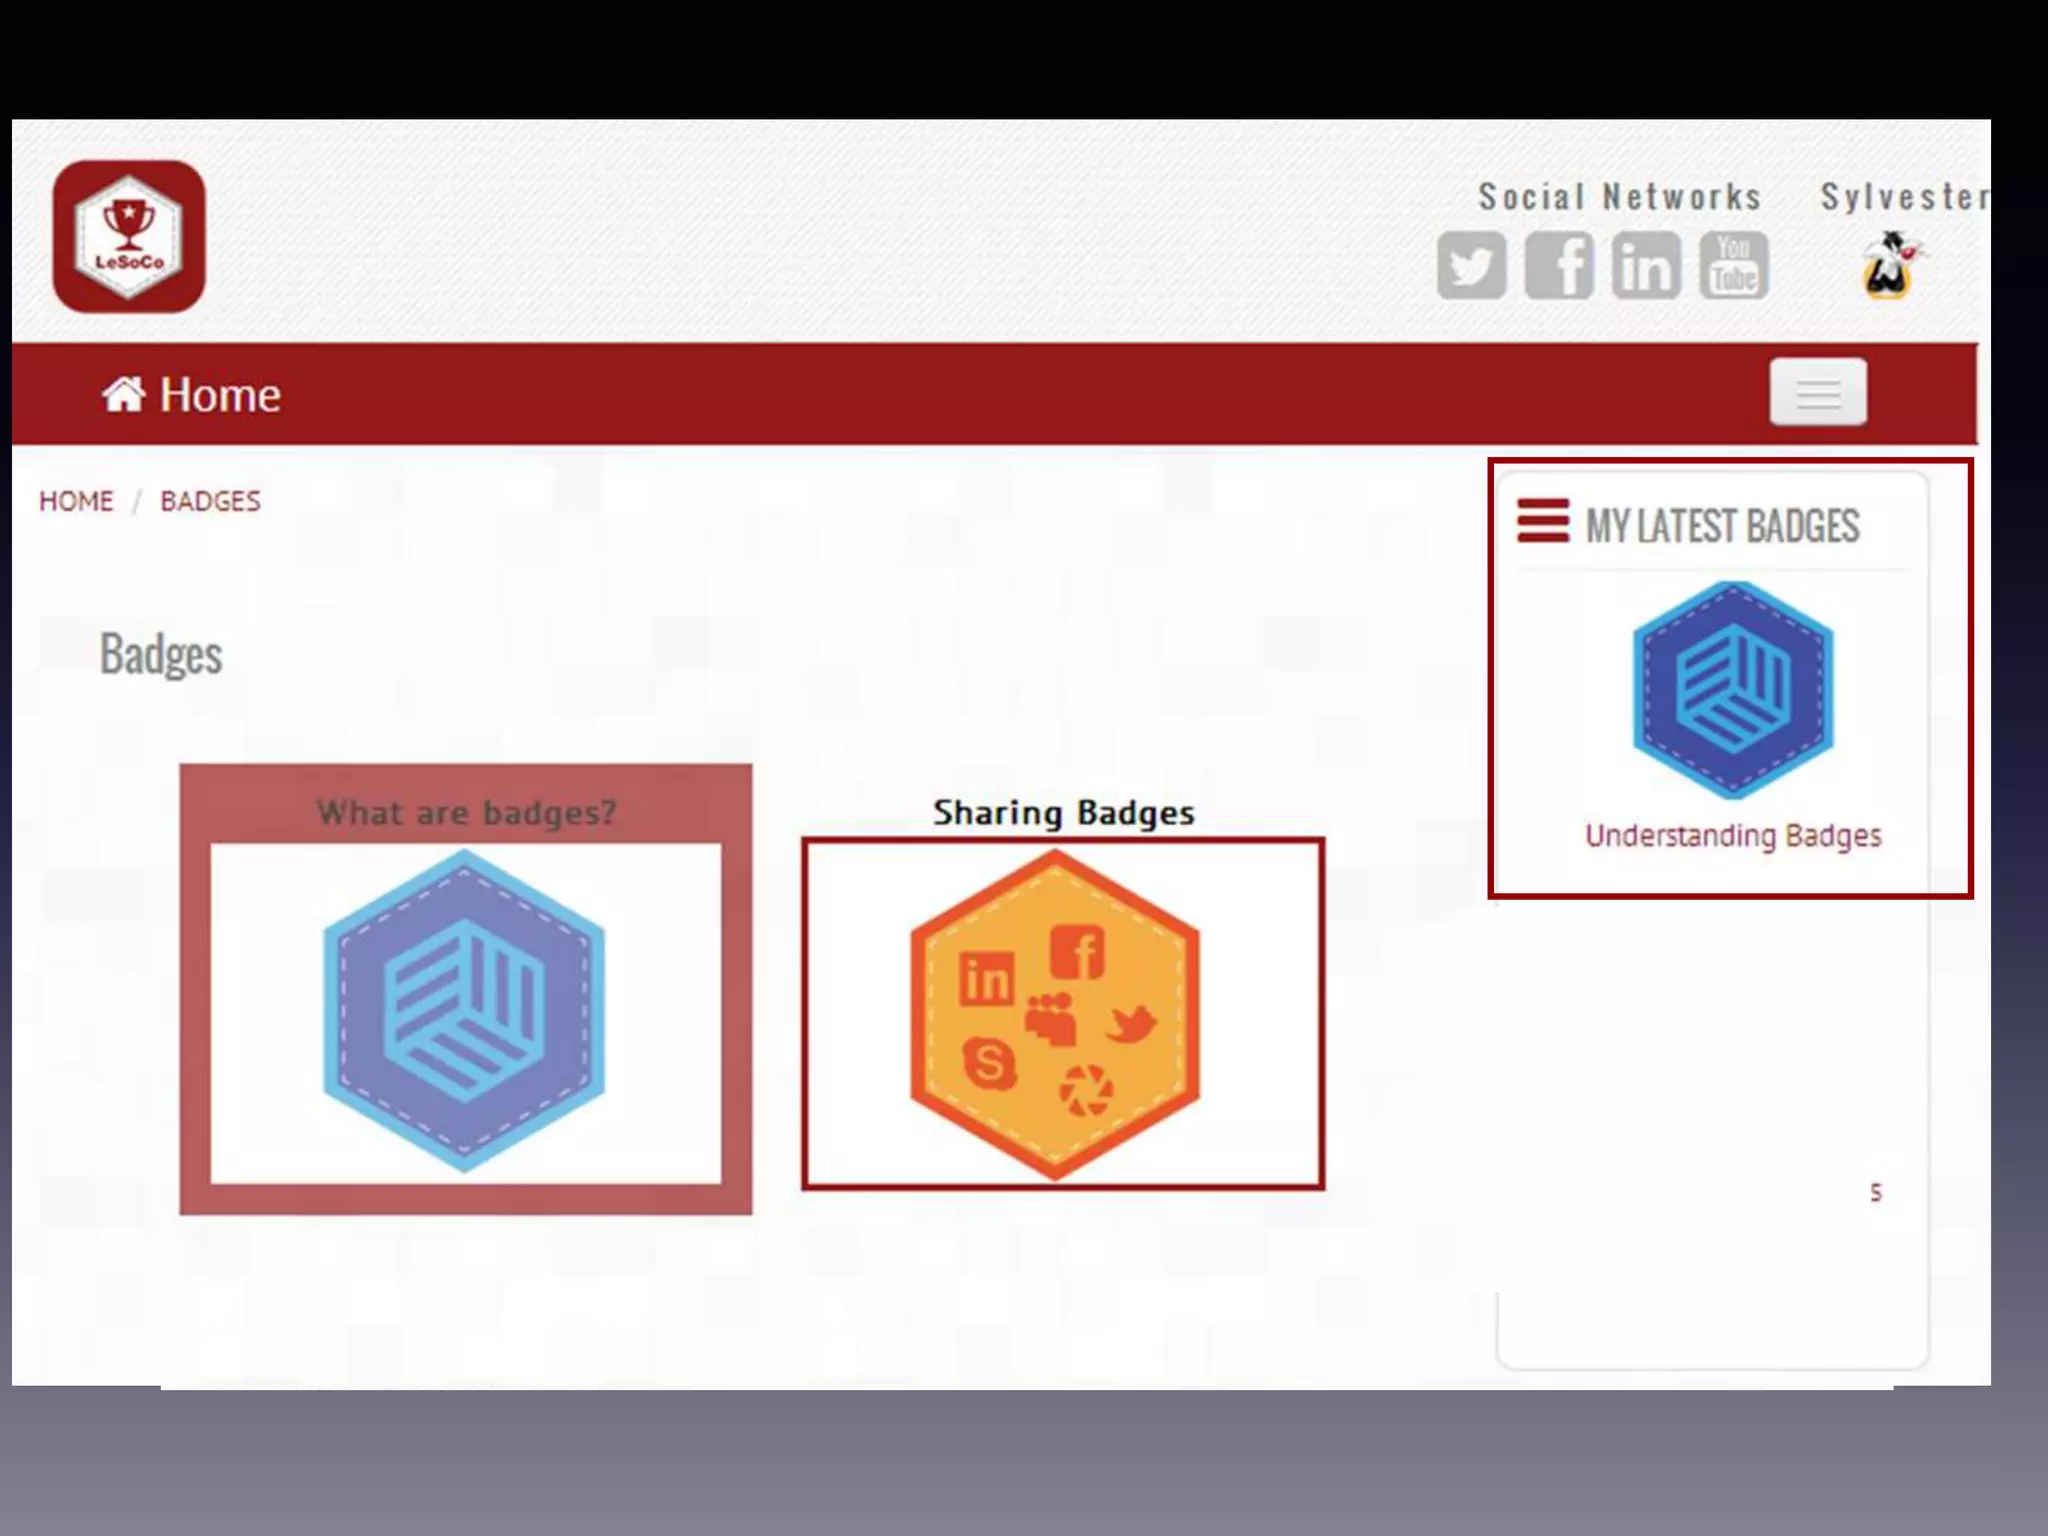Go to the Home navigation item
2048x1536 pixels.
click(220, 395)
